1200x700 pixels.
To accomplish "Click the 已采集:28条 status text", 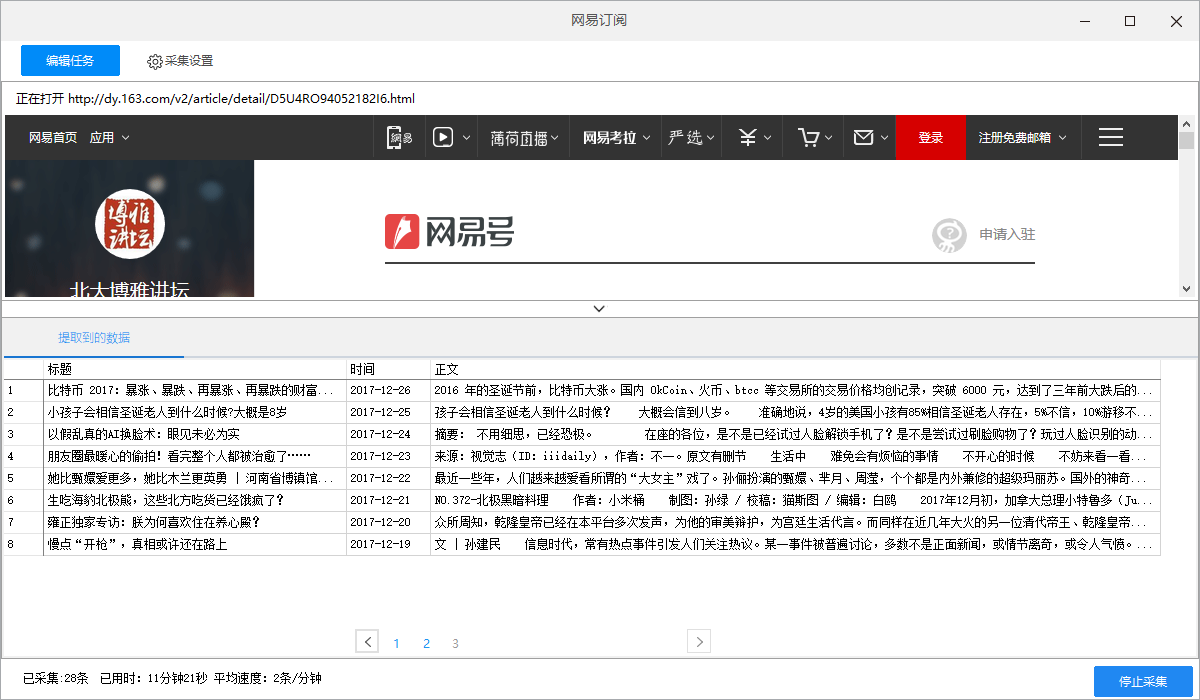I will coord(56,680).
